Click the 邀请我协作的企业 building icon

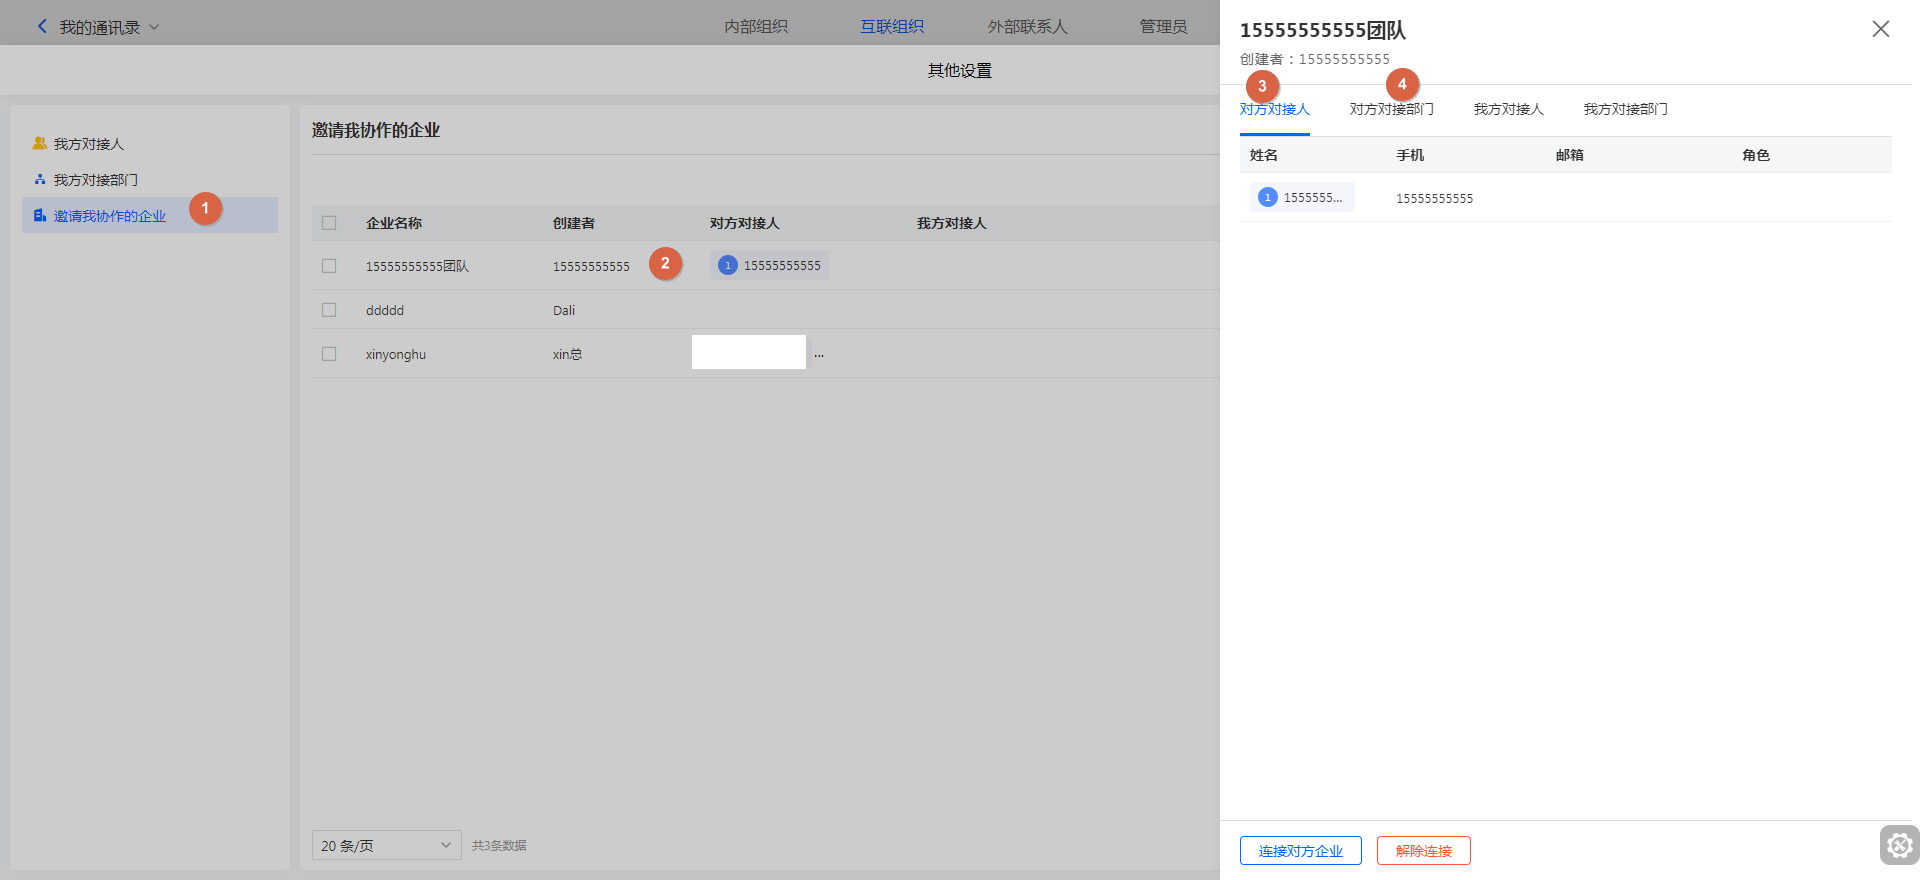[x=40, y=216]
